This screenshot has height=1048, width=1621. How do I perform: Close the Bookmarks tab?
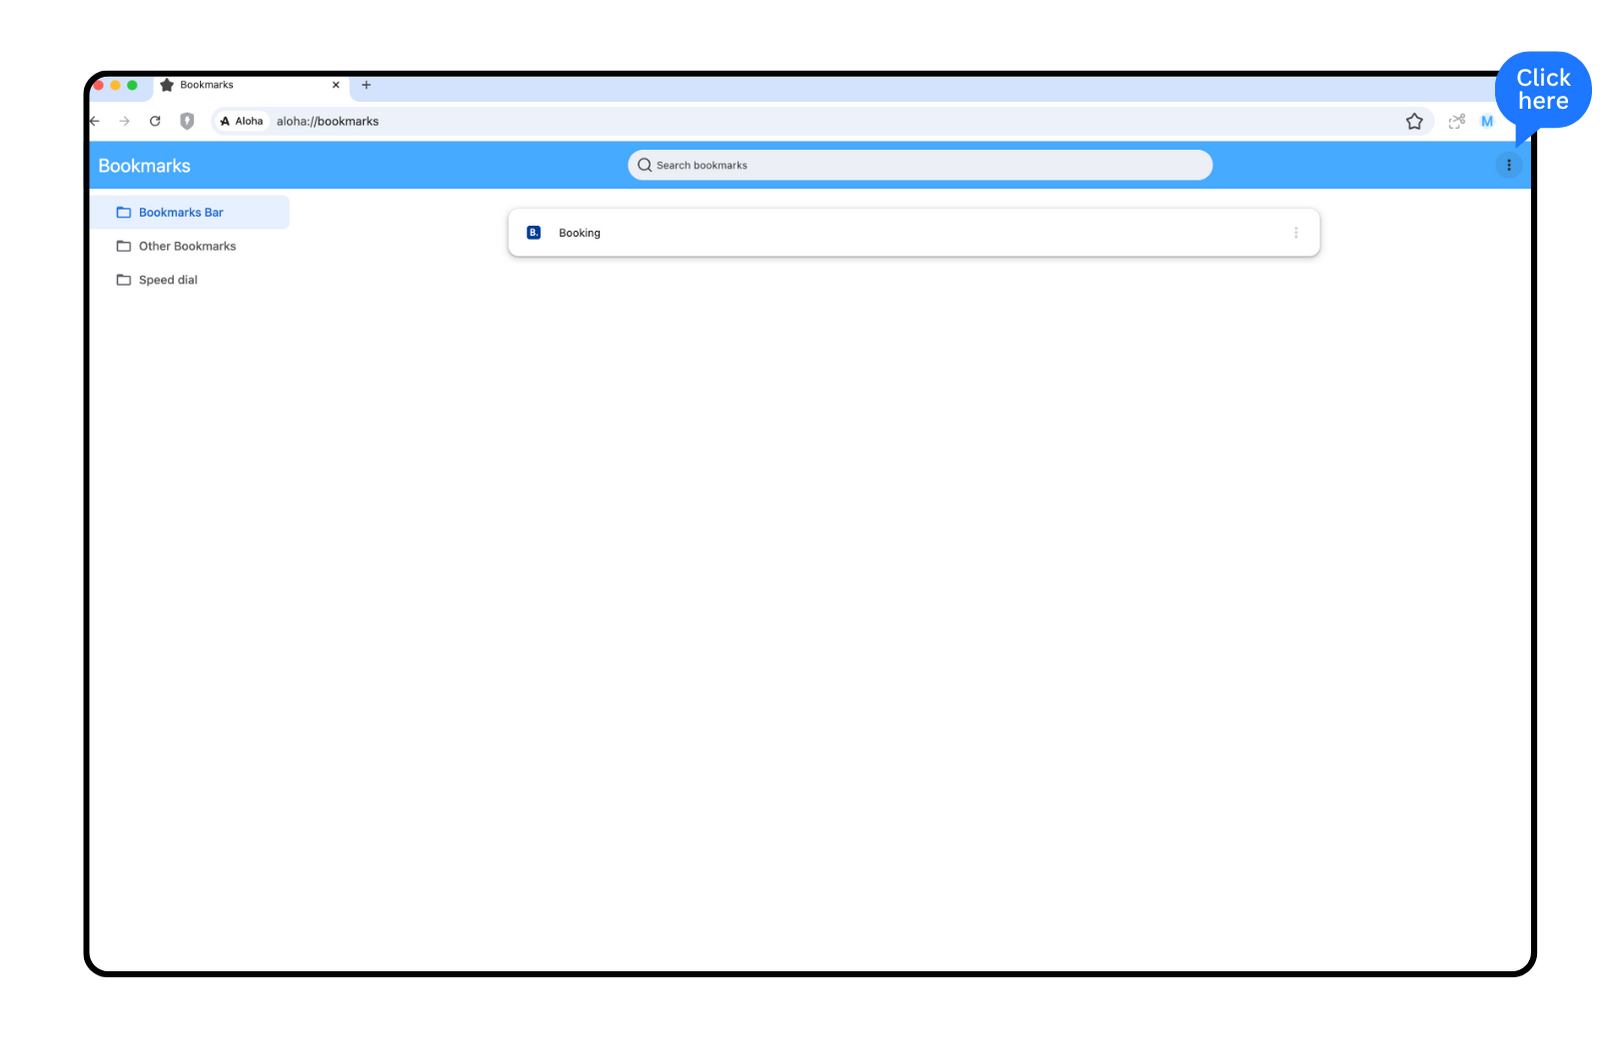coord(336,85)
